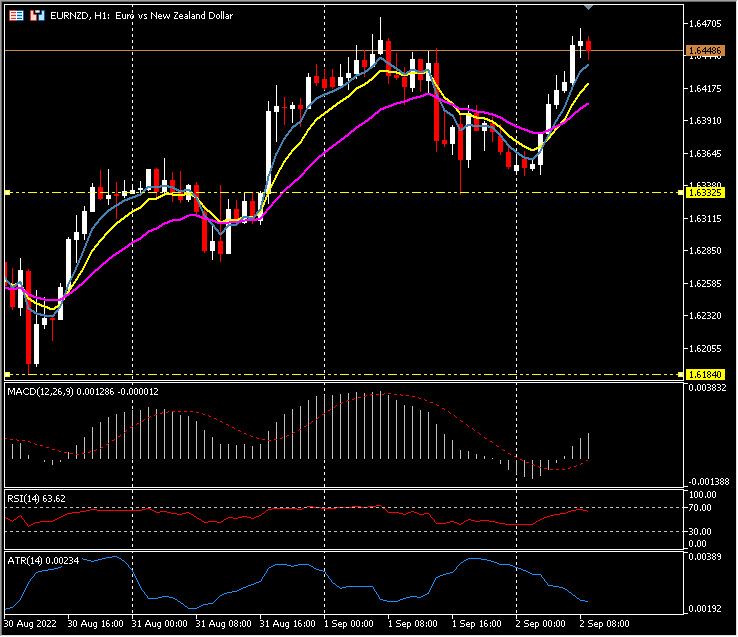The width and height of the screenshot is (738, 637).
Task: Click the Depth of Market icon
Action: click(36, 17)
